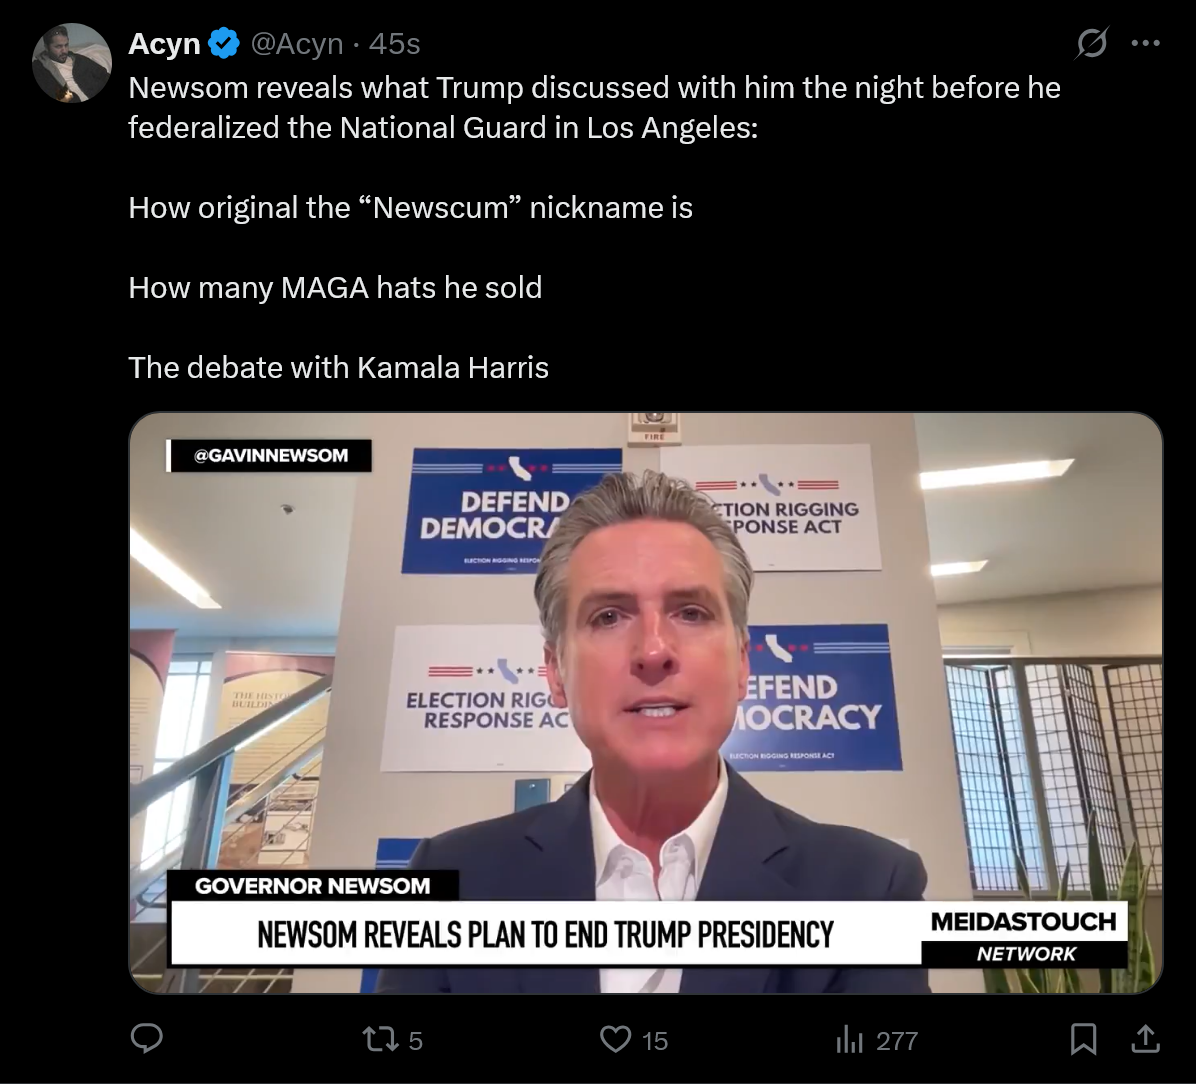Open the Acyn display name link
The image size is (1196, 1084).
(x=164, y=43)
